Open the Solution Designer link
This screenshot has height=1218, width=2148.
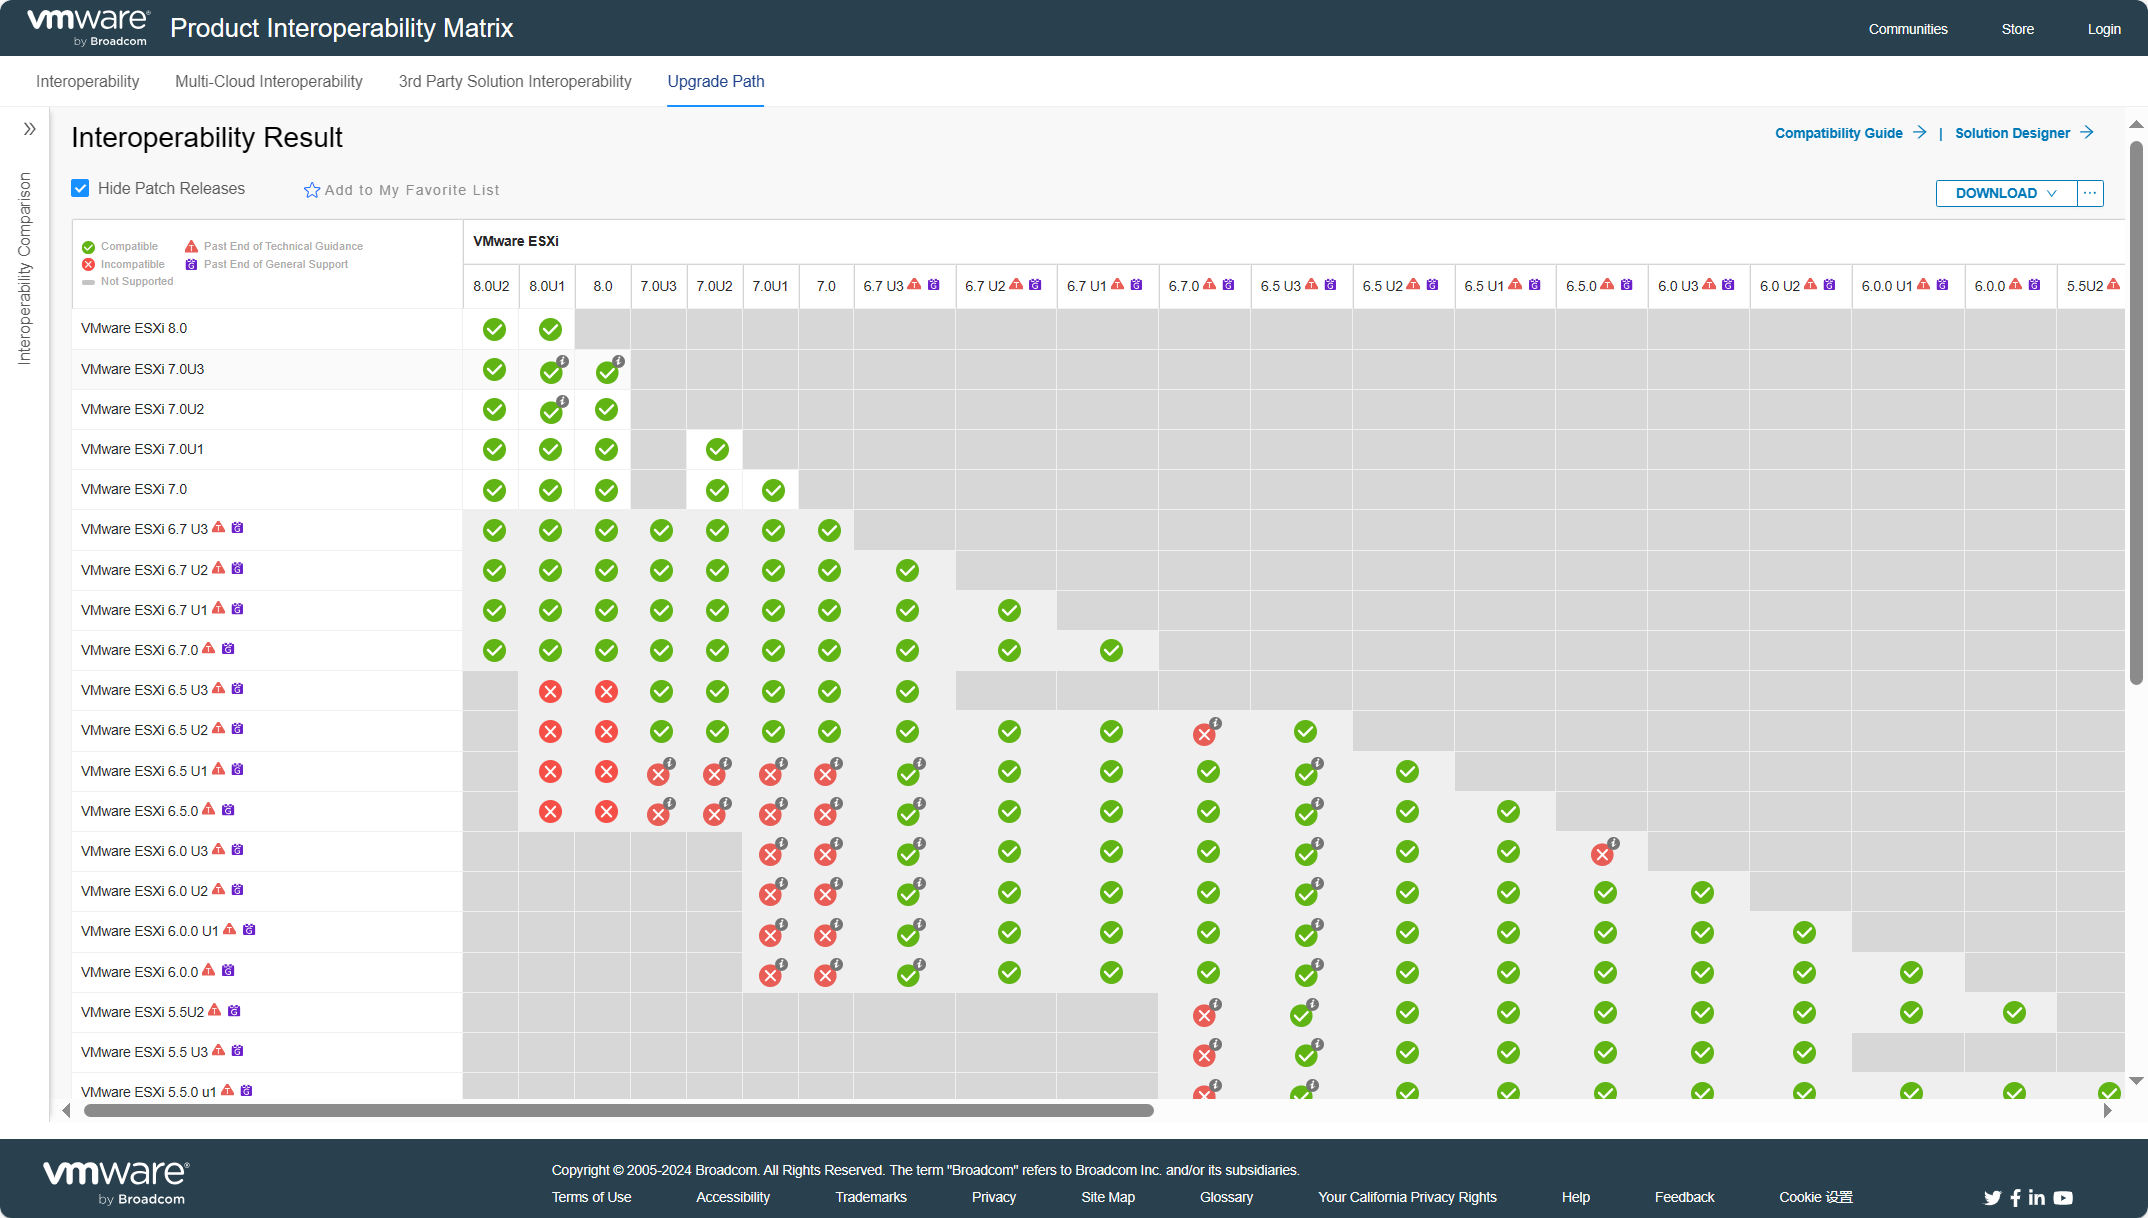click(2024, 133)
